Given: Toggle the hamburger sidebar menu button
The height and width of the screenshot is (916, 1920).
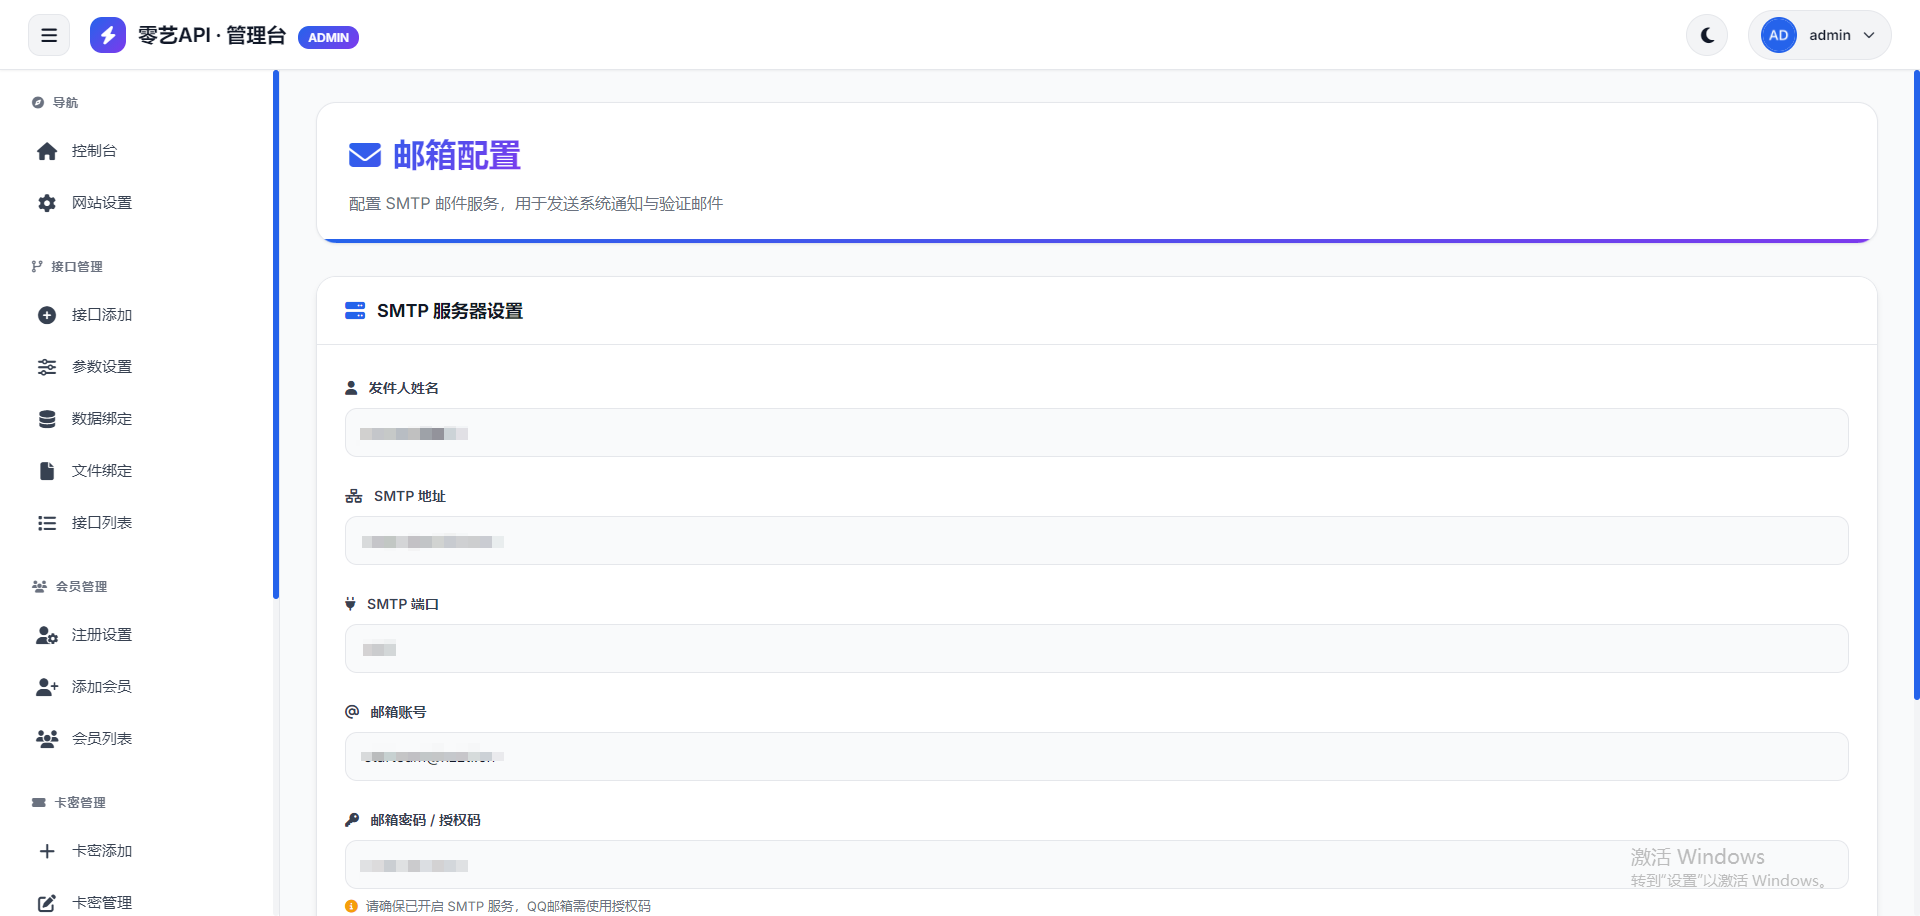Looking at the screenshot, I should coord(49,36).
